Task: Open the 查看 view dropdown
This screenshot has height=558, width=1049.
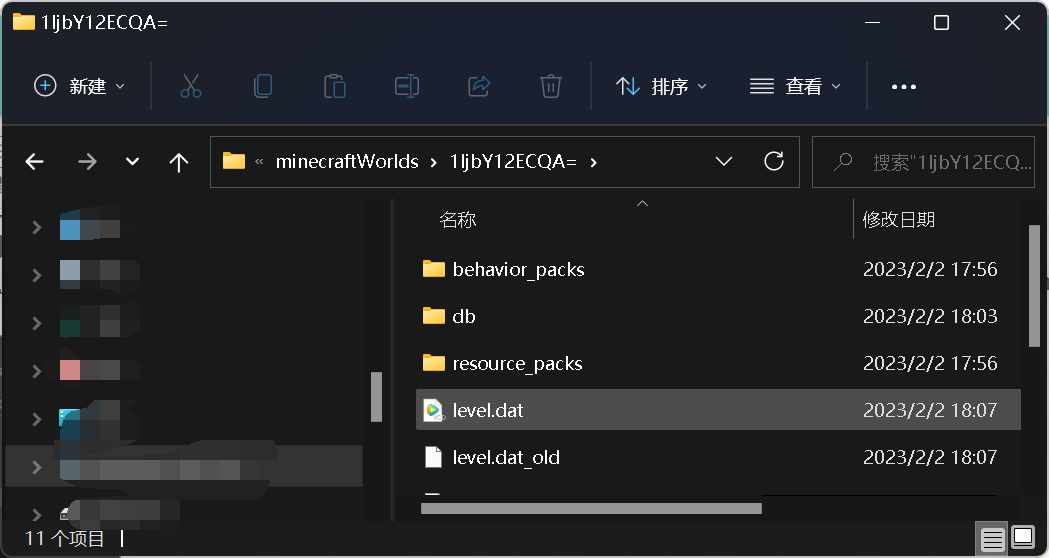Action: [795, 86]
